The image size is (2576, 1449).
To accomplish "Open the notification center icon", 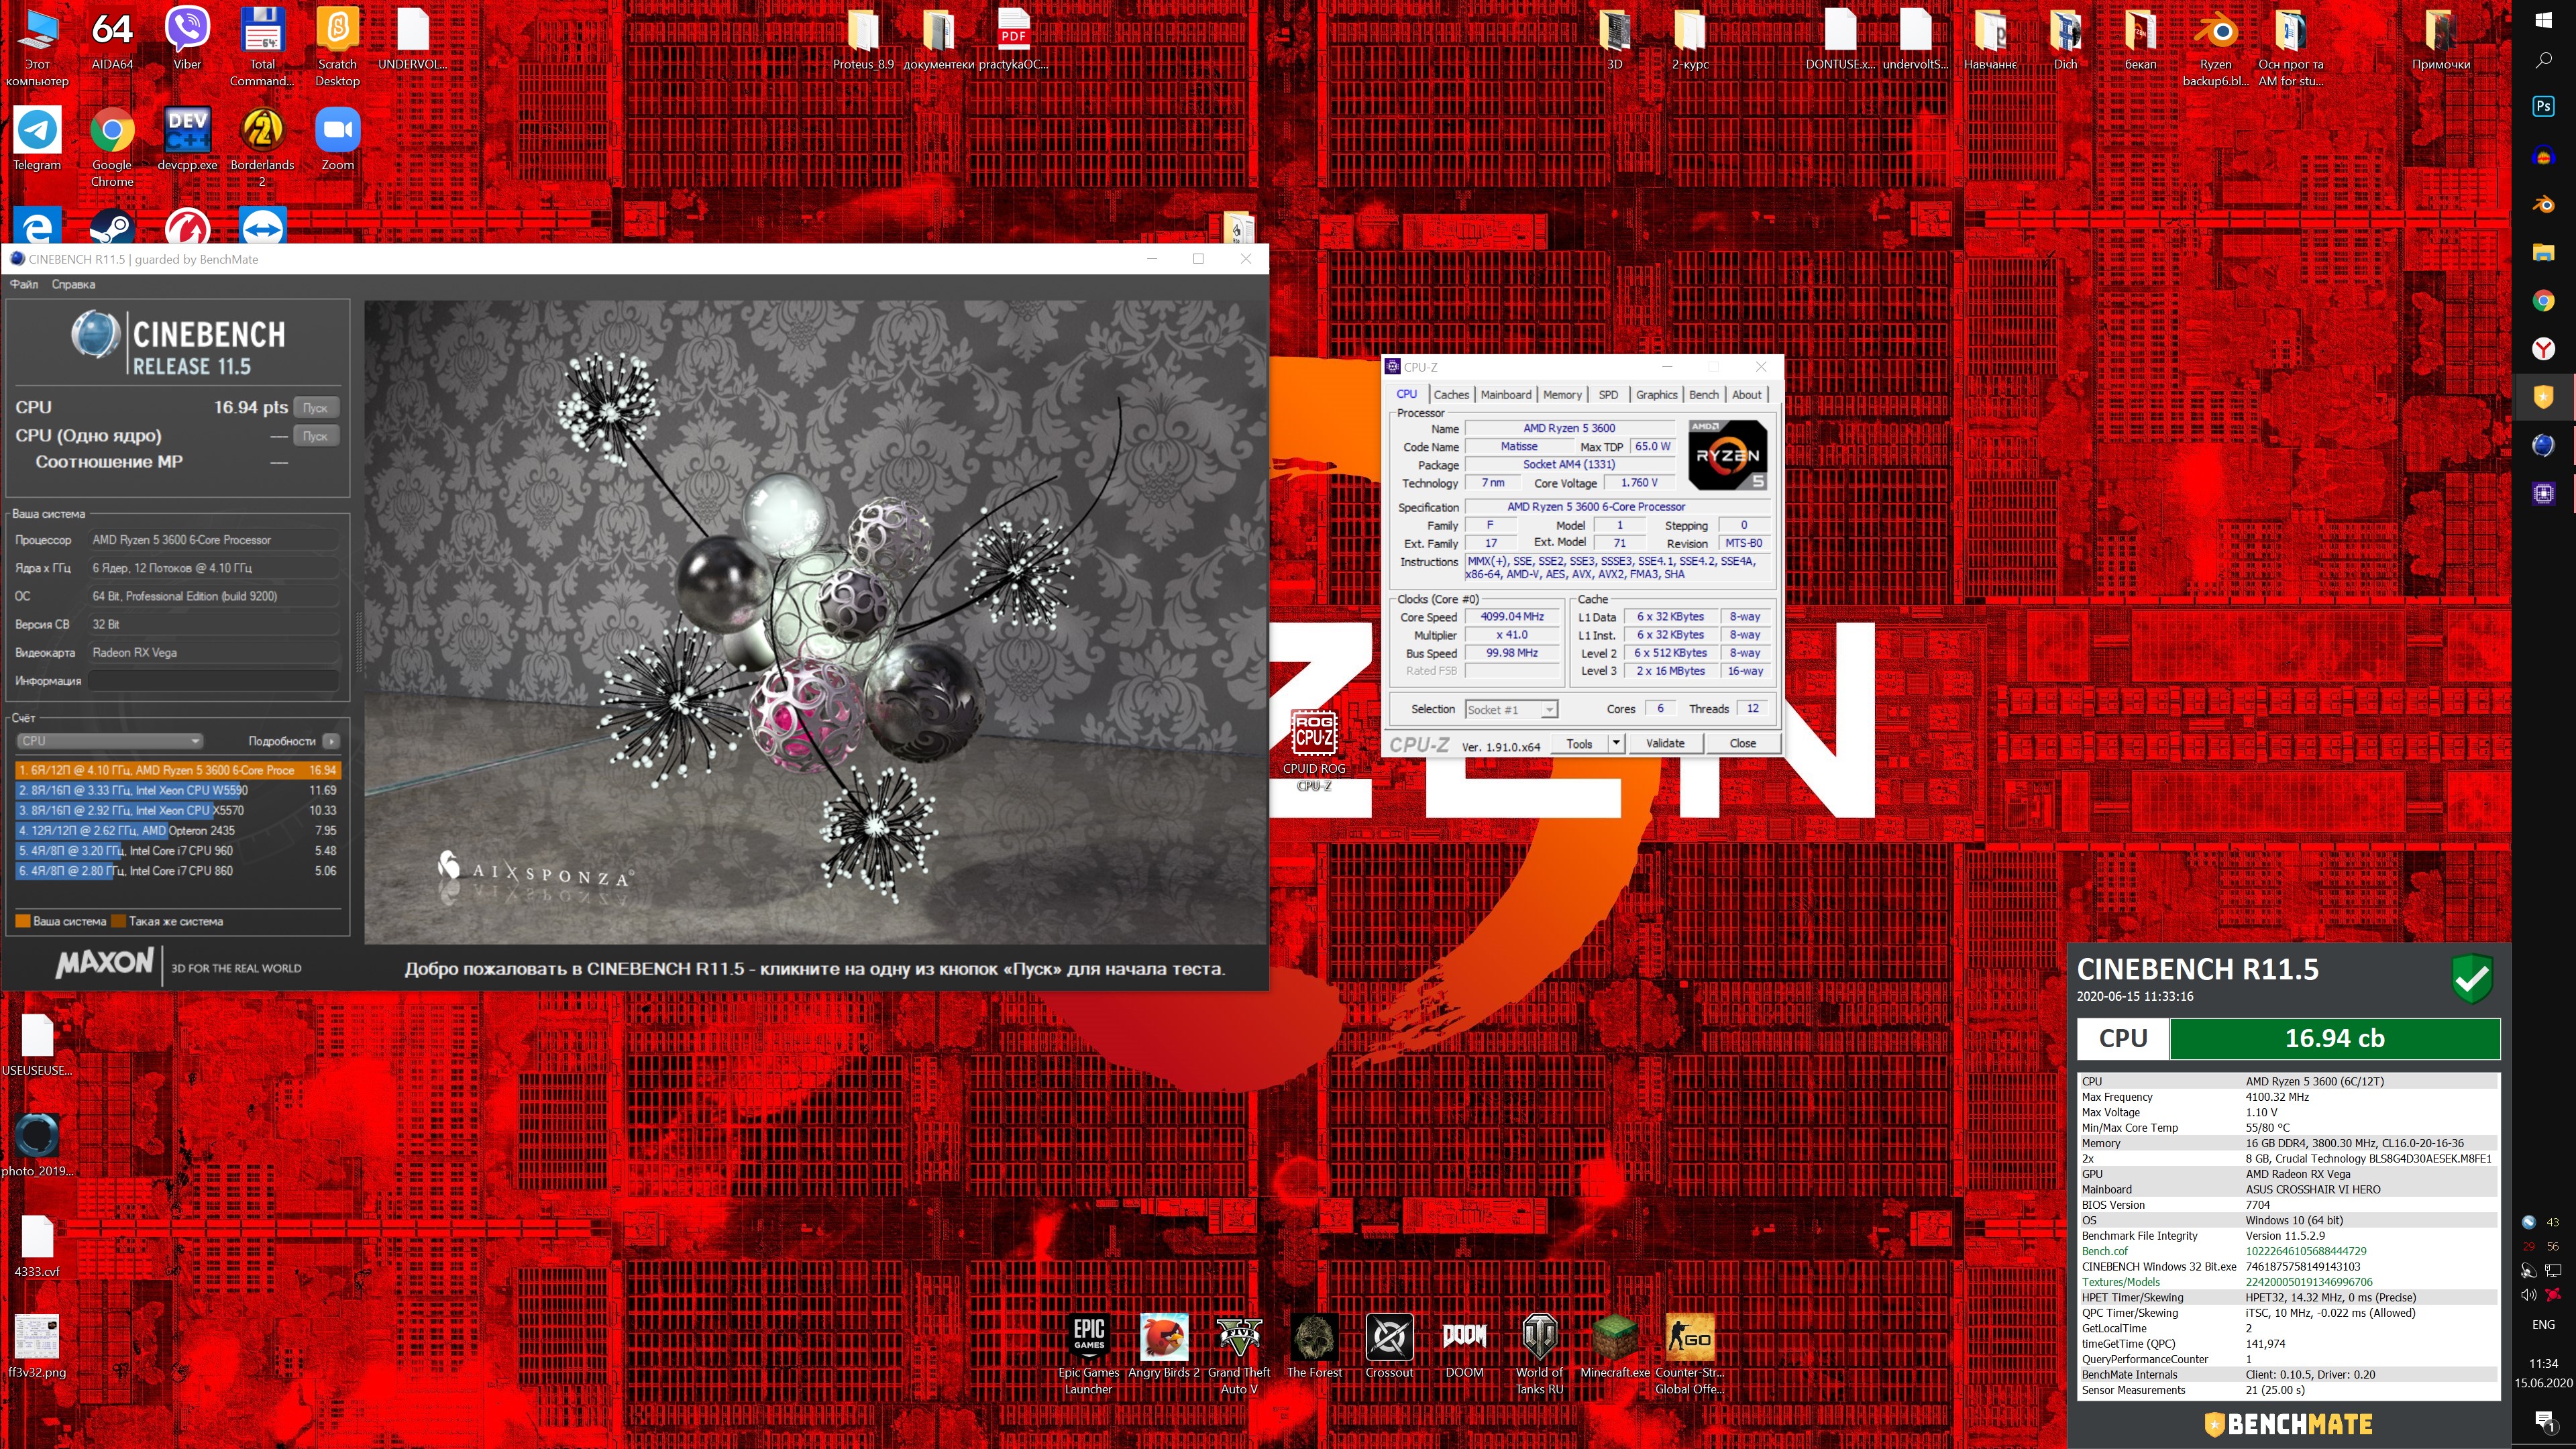I will click(x=2543, y=1420).
